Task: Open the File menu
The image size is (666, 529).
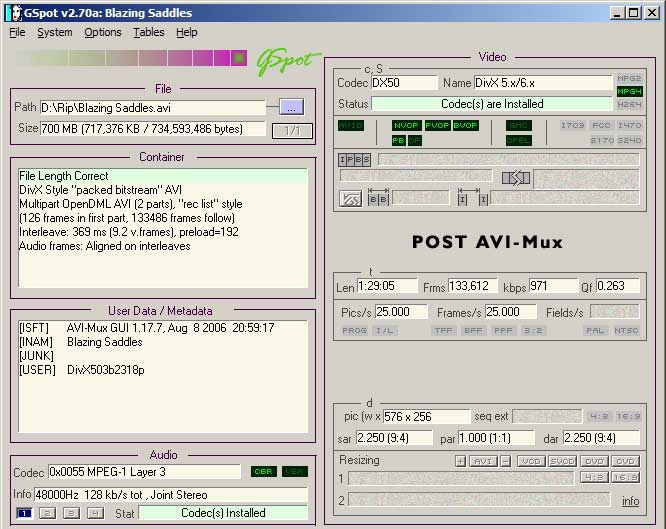Action: [17, 32]
